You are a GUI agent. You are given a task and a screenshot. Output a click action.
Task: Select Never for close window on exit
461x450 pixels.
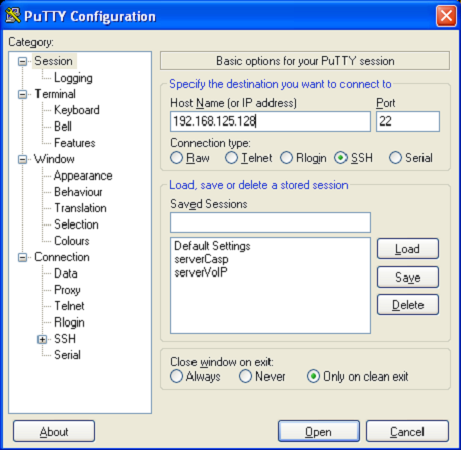coord(245,376)
